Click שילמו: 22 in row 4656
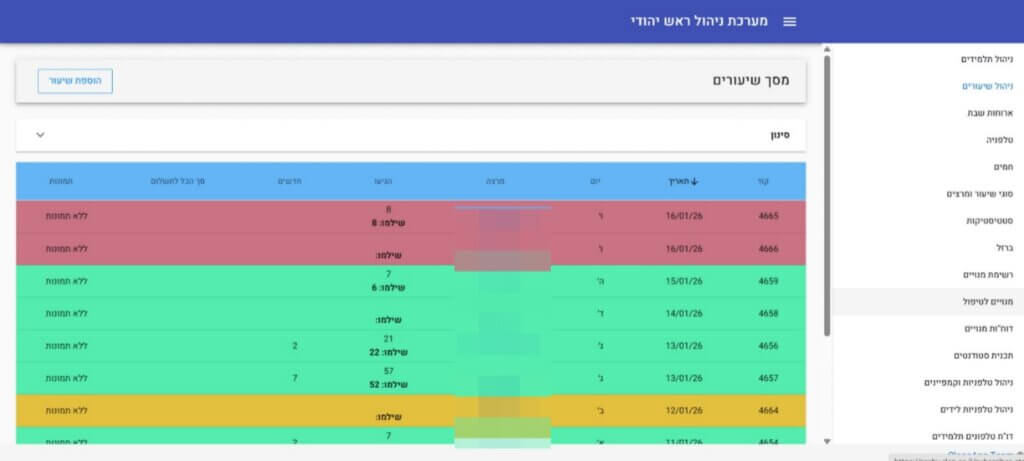 388,353
